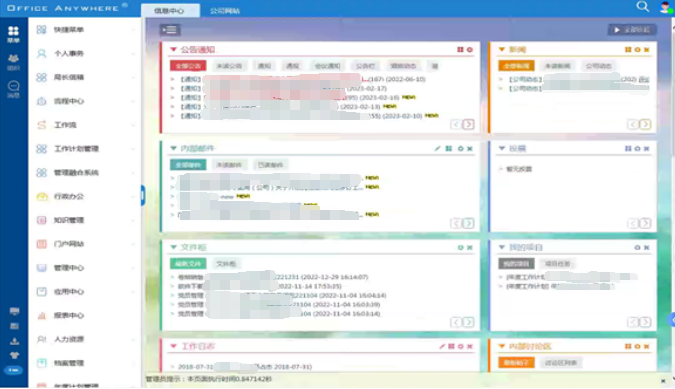This screenshot has height=389, width=675.
Task: Select 组织 icon in left rail
Action: tap(13, 62)
